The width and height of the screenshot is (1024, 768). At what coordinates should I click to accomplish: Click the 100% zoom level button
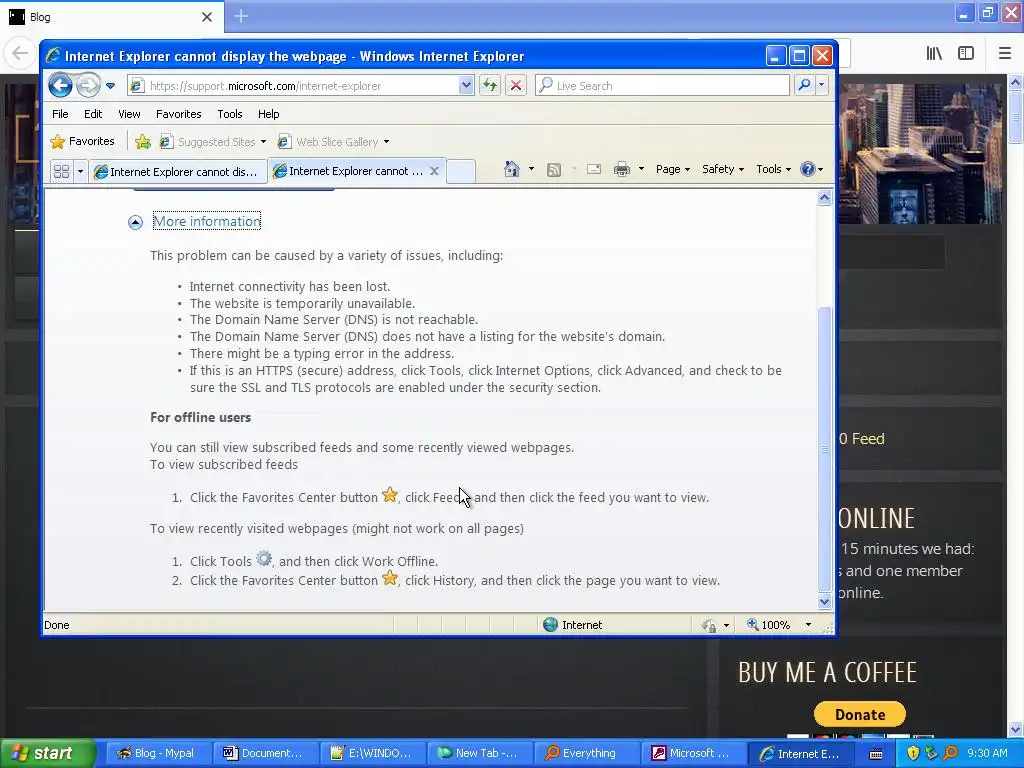769,625
